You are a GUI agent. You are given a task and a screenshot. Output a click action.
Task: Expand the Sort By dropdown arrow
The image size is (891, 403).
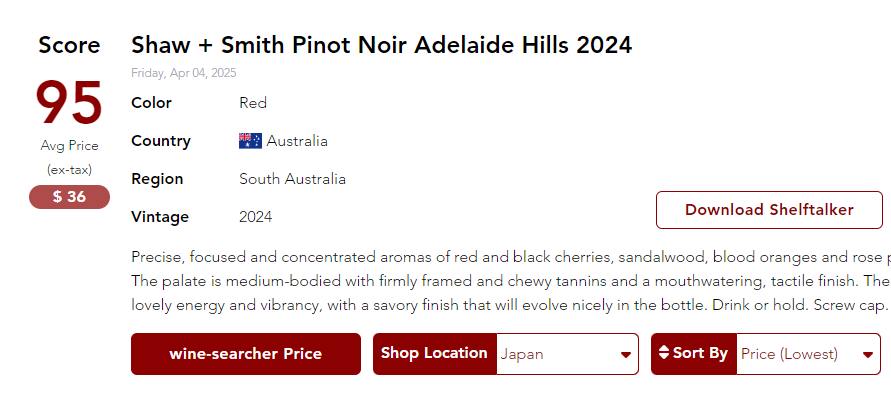tap(868, 355)
